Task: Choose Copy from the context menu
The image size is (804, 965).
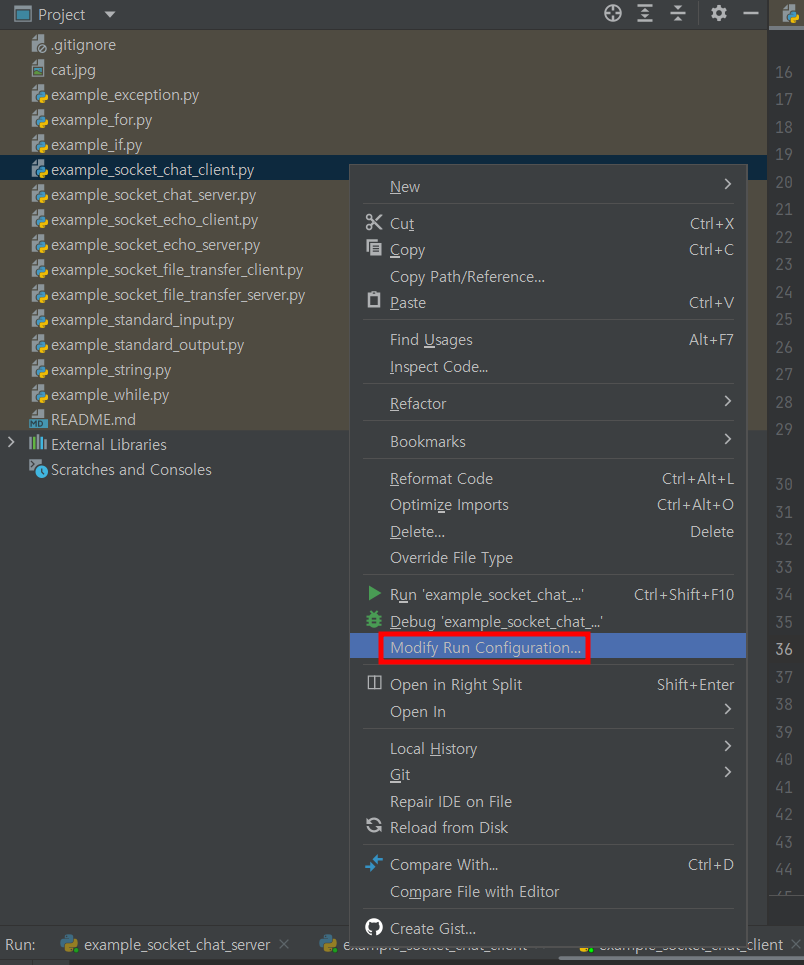Action: 548,250
